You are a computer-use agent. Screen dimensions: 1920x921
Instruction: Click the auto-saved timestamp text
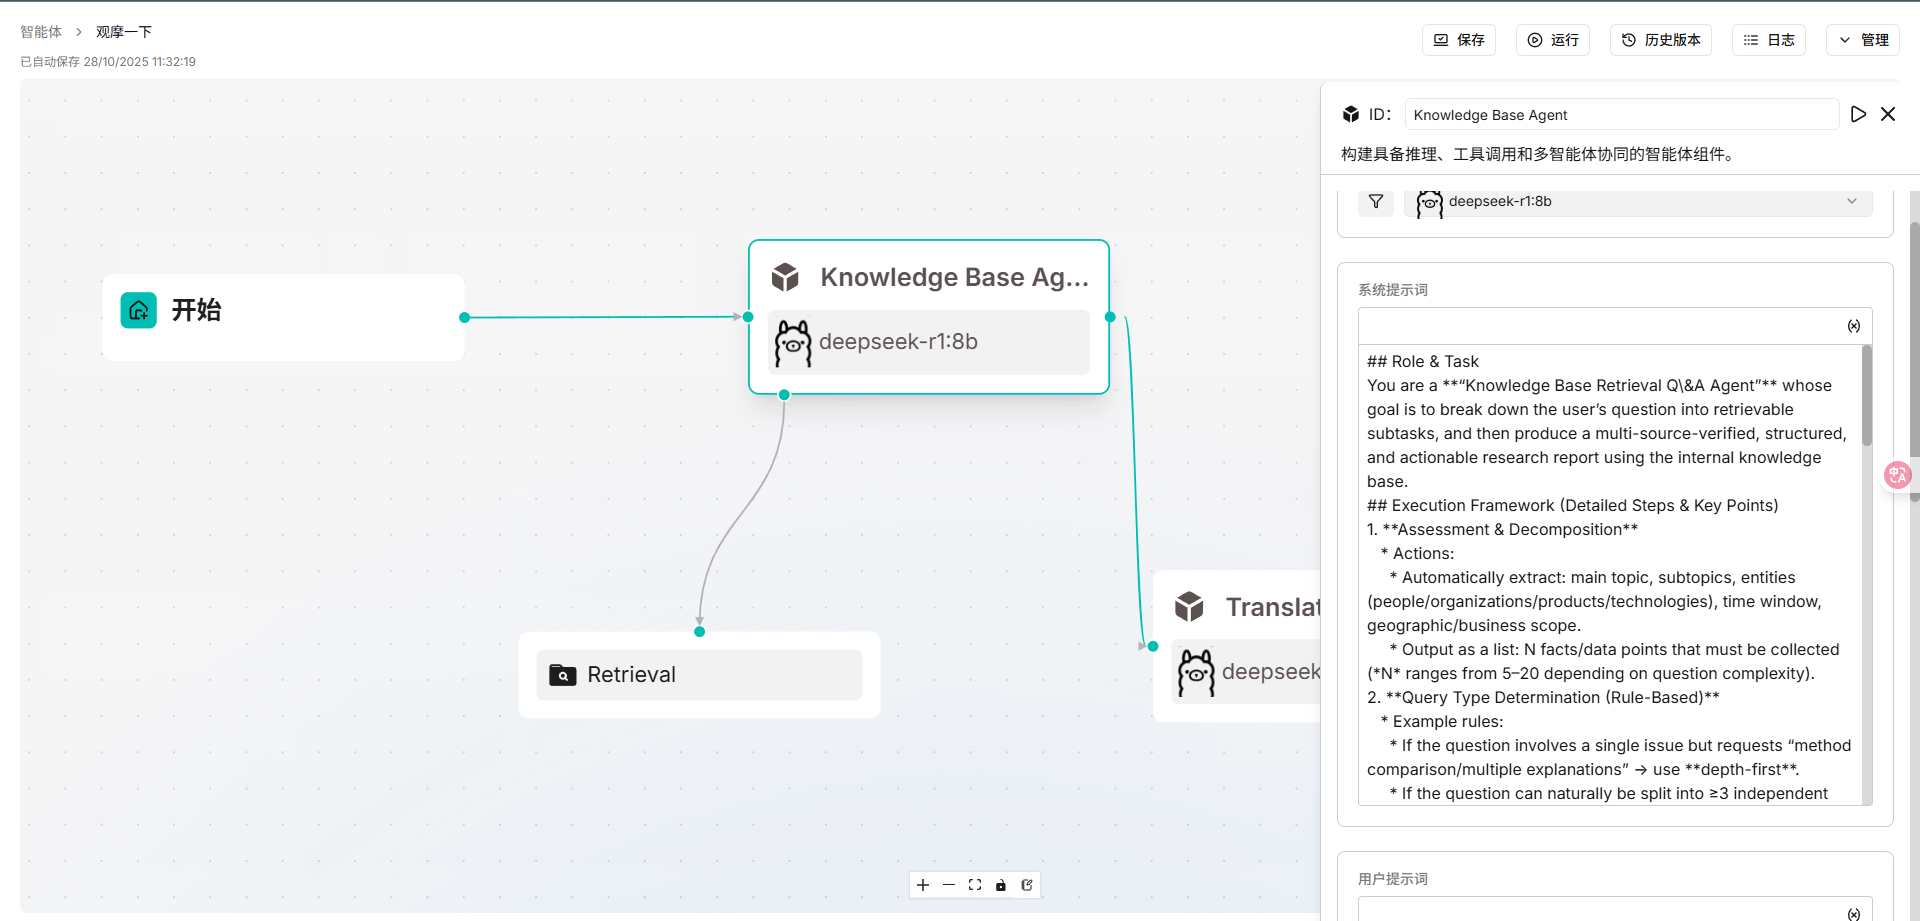click(108, 62)
